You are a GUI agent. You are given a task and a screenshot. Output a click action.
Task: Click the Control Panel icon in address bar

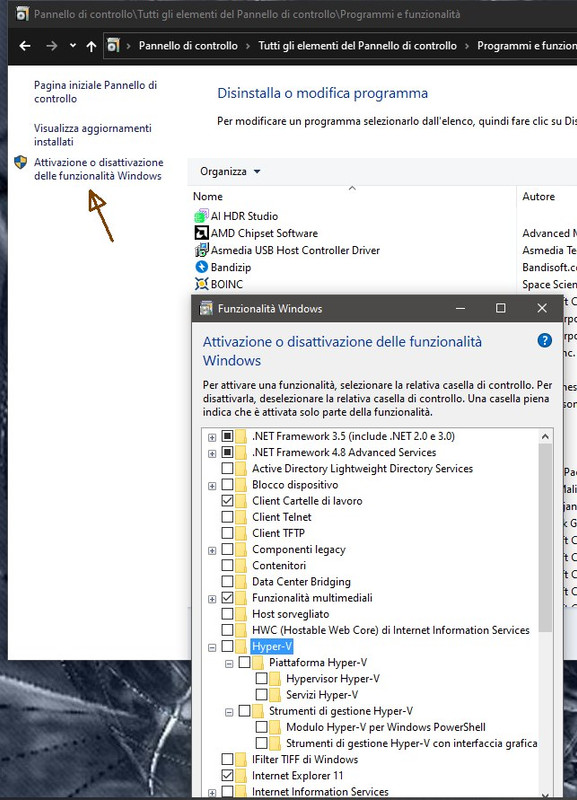click(x=113, y=45)
